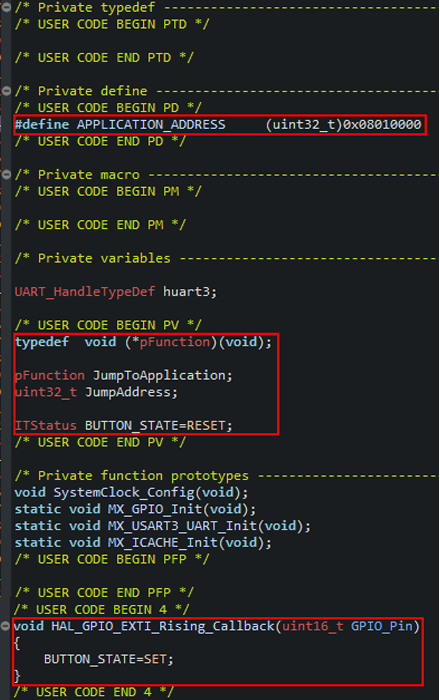This screenshot has width=440, height=700.
Task: Place cursor on 0x08010000 address value
Action: 382,125
